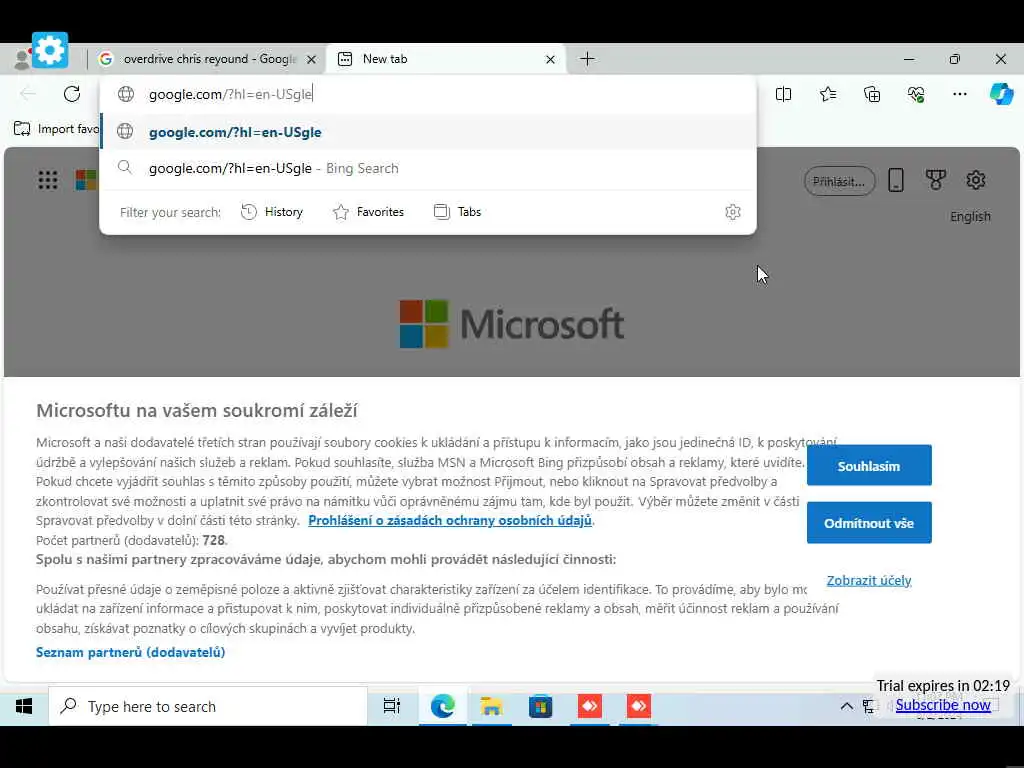The width and height of the screenshot is (1024, 768).
Task: Filter search by History
Action: (x=272, y=212)
